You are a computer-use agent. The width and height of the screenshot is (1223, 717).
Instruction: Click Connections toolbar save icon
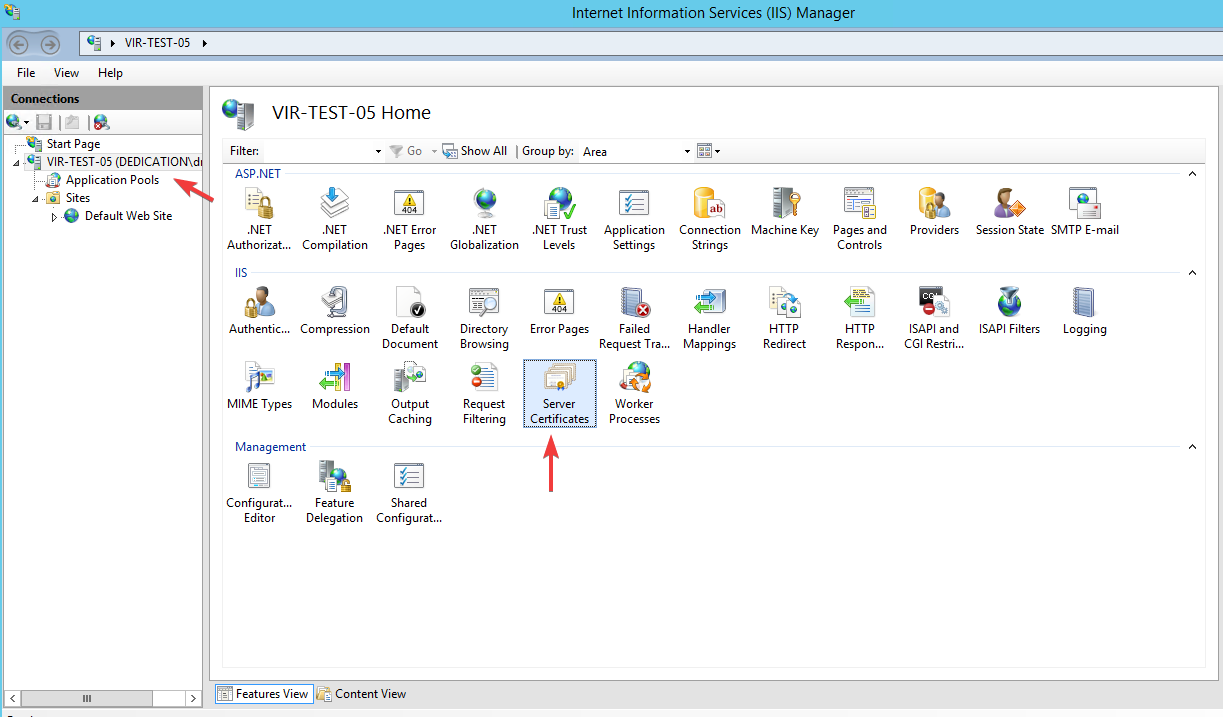pyautogui.click(x=44, y=122)
